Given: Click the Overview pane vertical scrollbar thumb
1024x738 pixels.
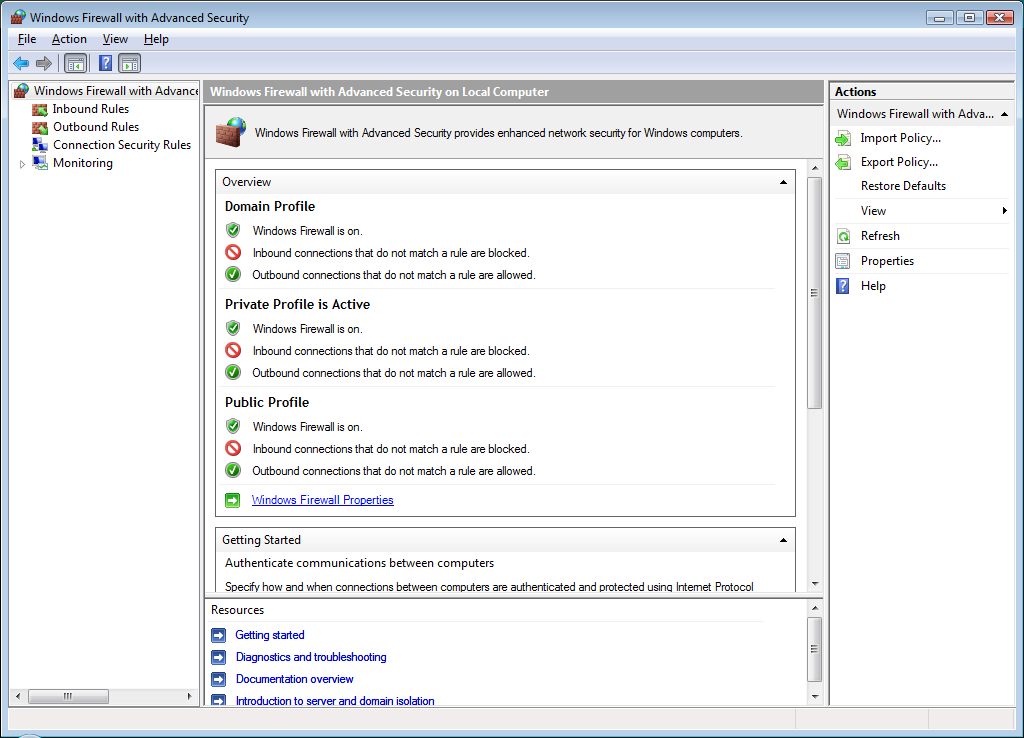Looking at the screenshot, I should pyautogui.click(x=814, y=293).
